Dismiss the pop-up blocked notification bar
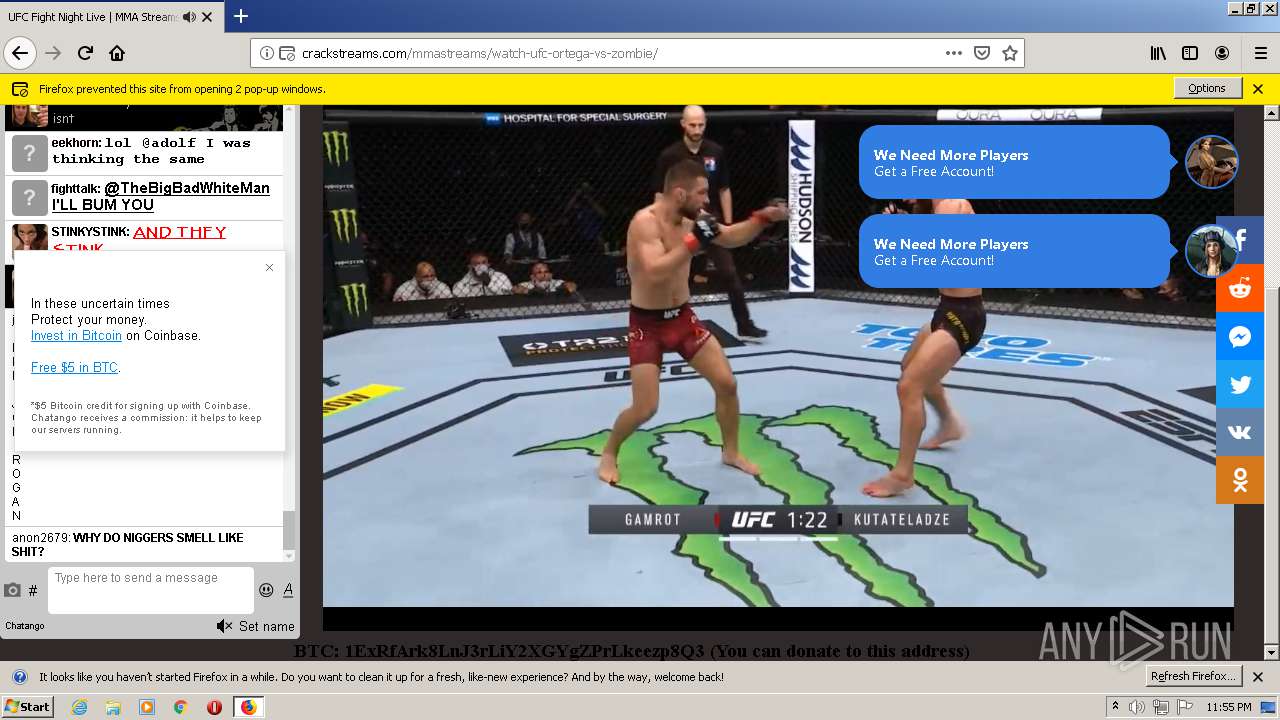Image resolution: width=1280 pixels, height=720 pixels. (1258, 88)
